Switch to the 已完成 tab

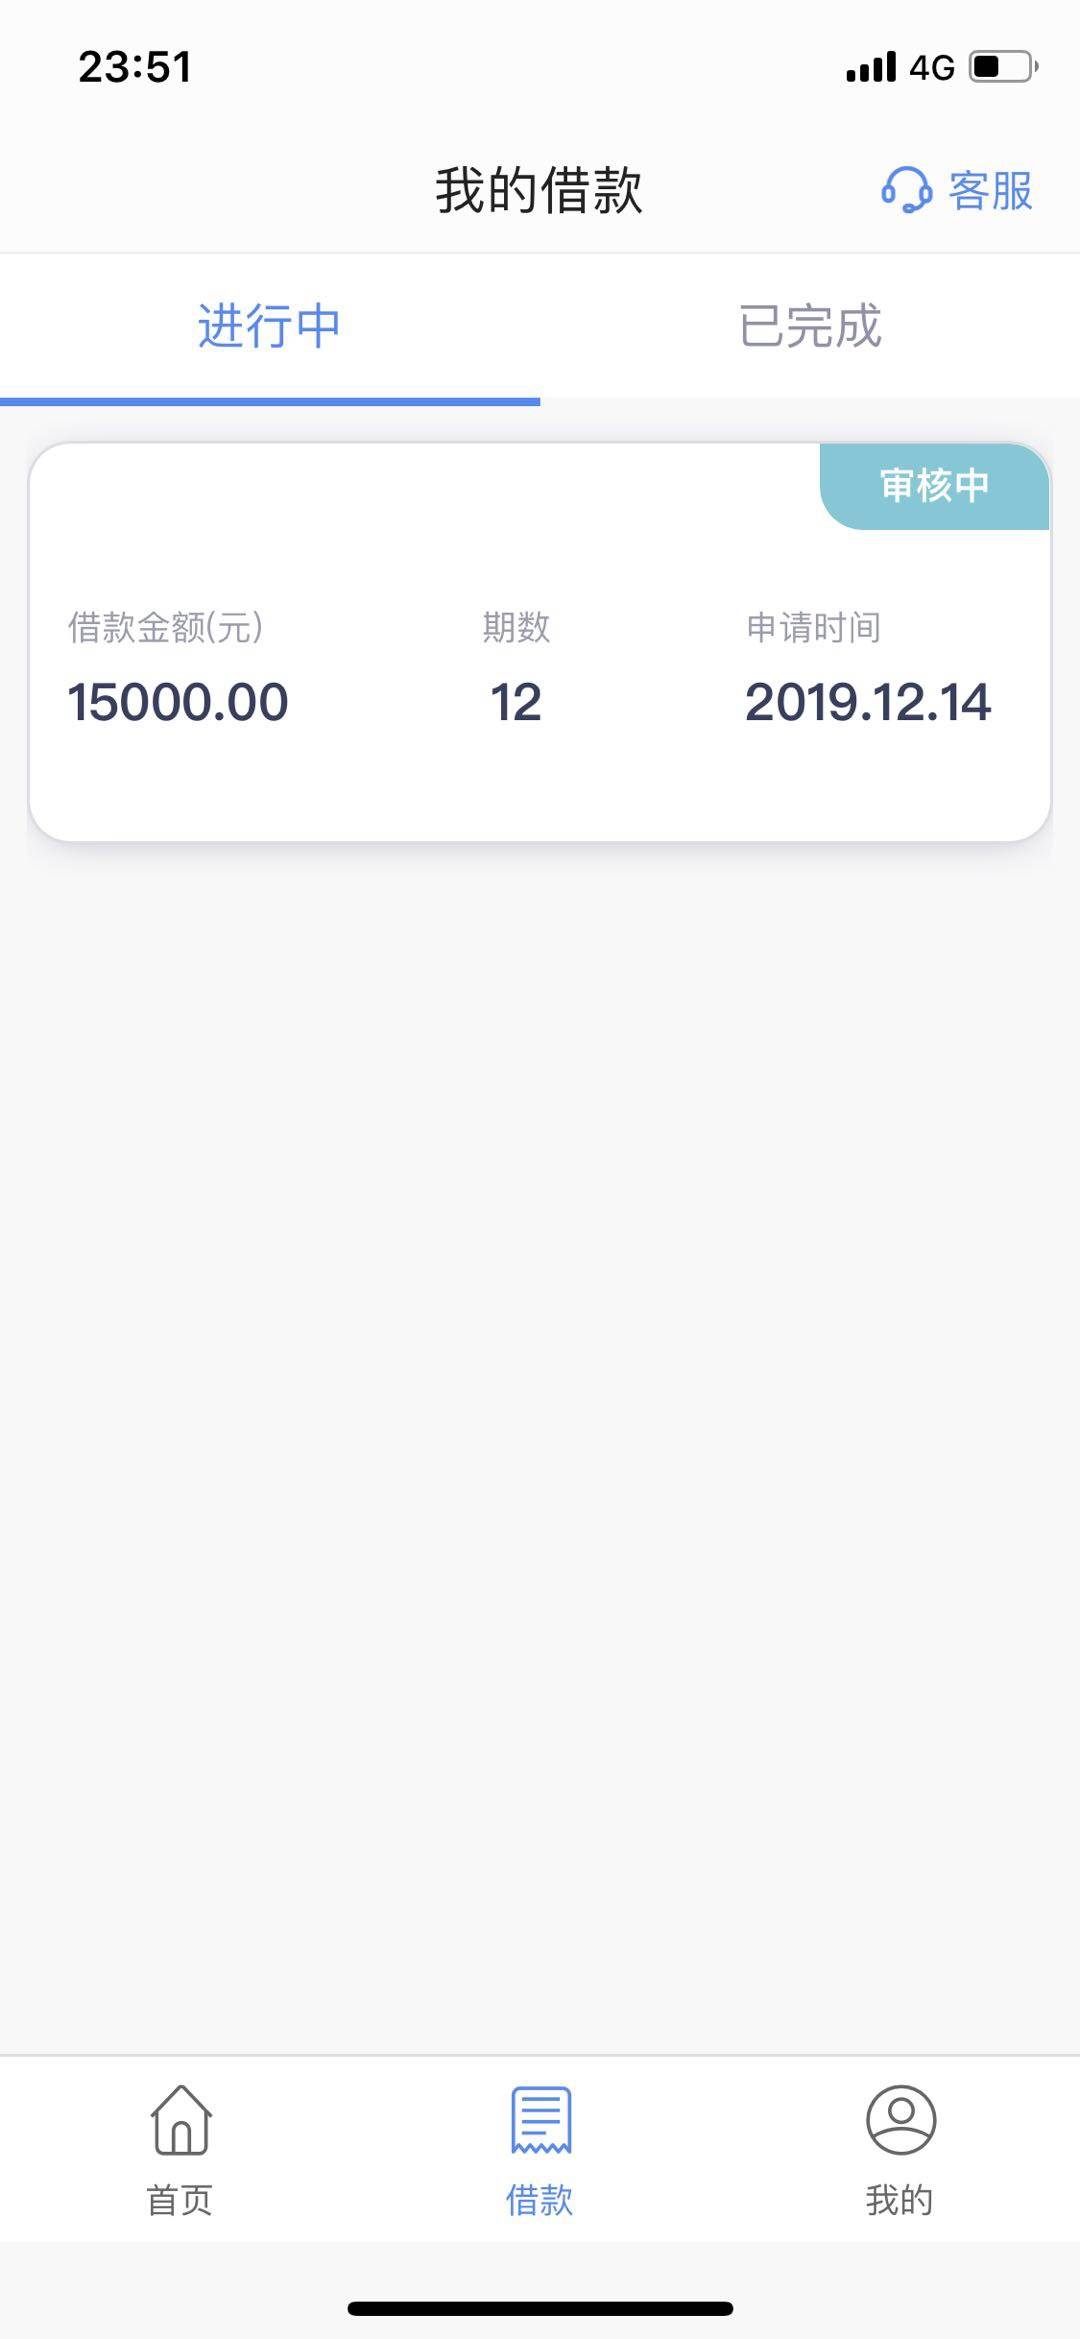coord(810,326)
